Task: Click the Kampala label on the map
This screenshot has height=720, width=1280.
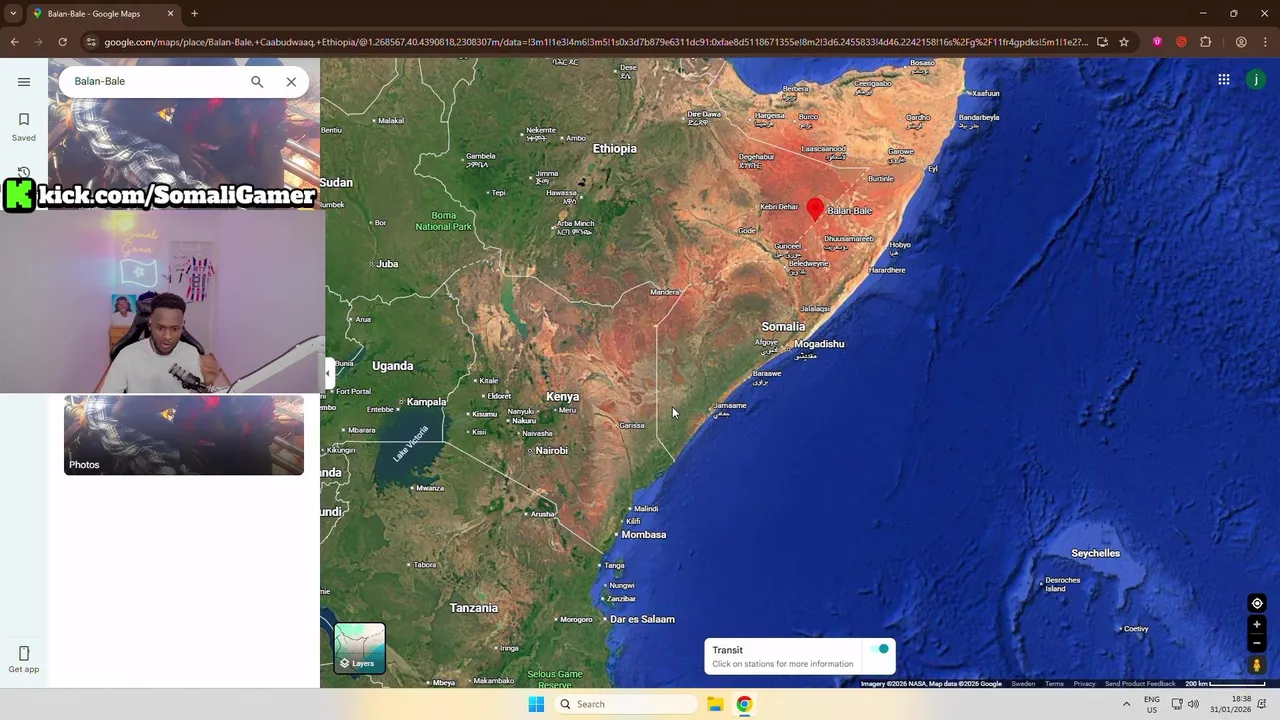Action: click(x=426, y=402)
